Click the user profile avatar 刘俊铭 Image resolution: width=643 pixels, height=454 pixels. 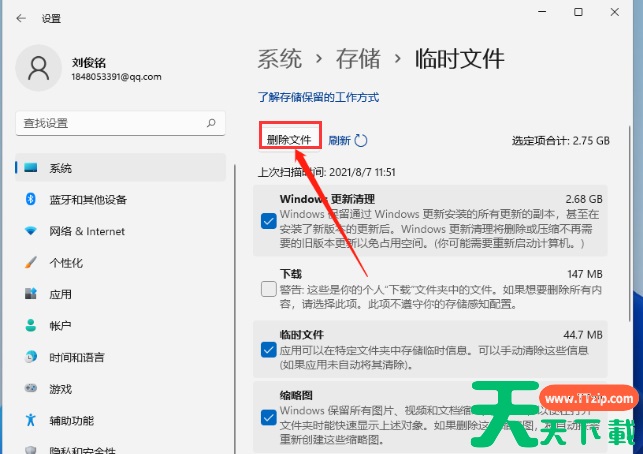(x=39, y=67)
